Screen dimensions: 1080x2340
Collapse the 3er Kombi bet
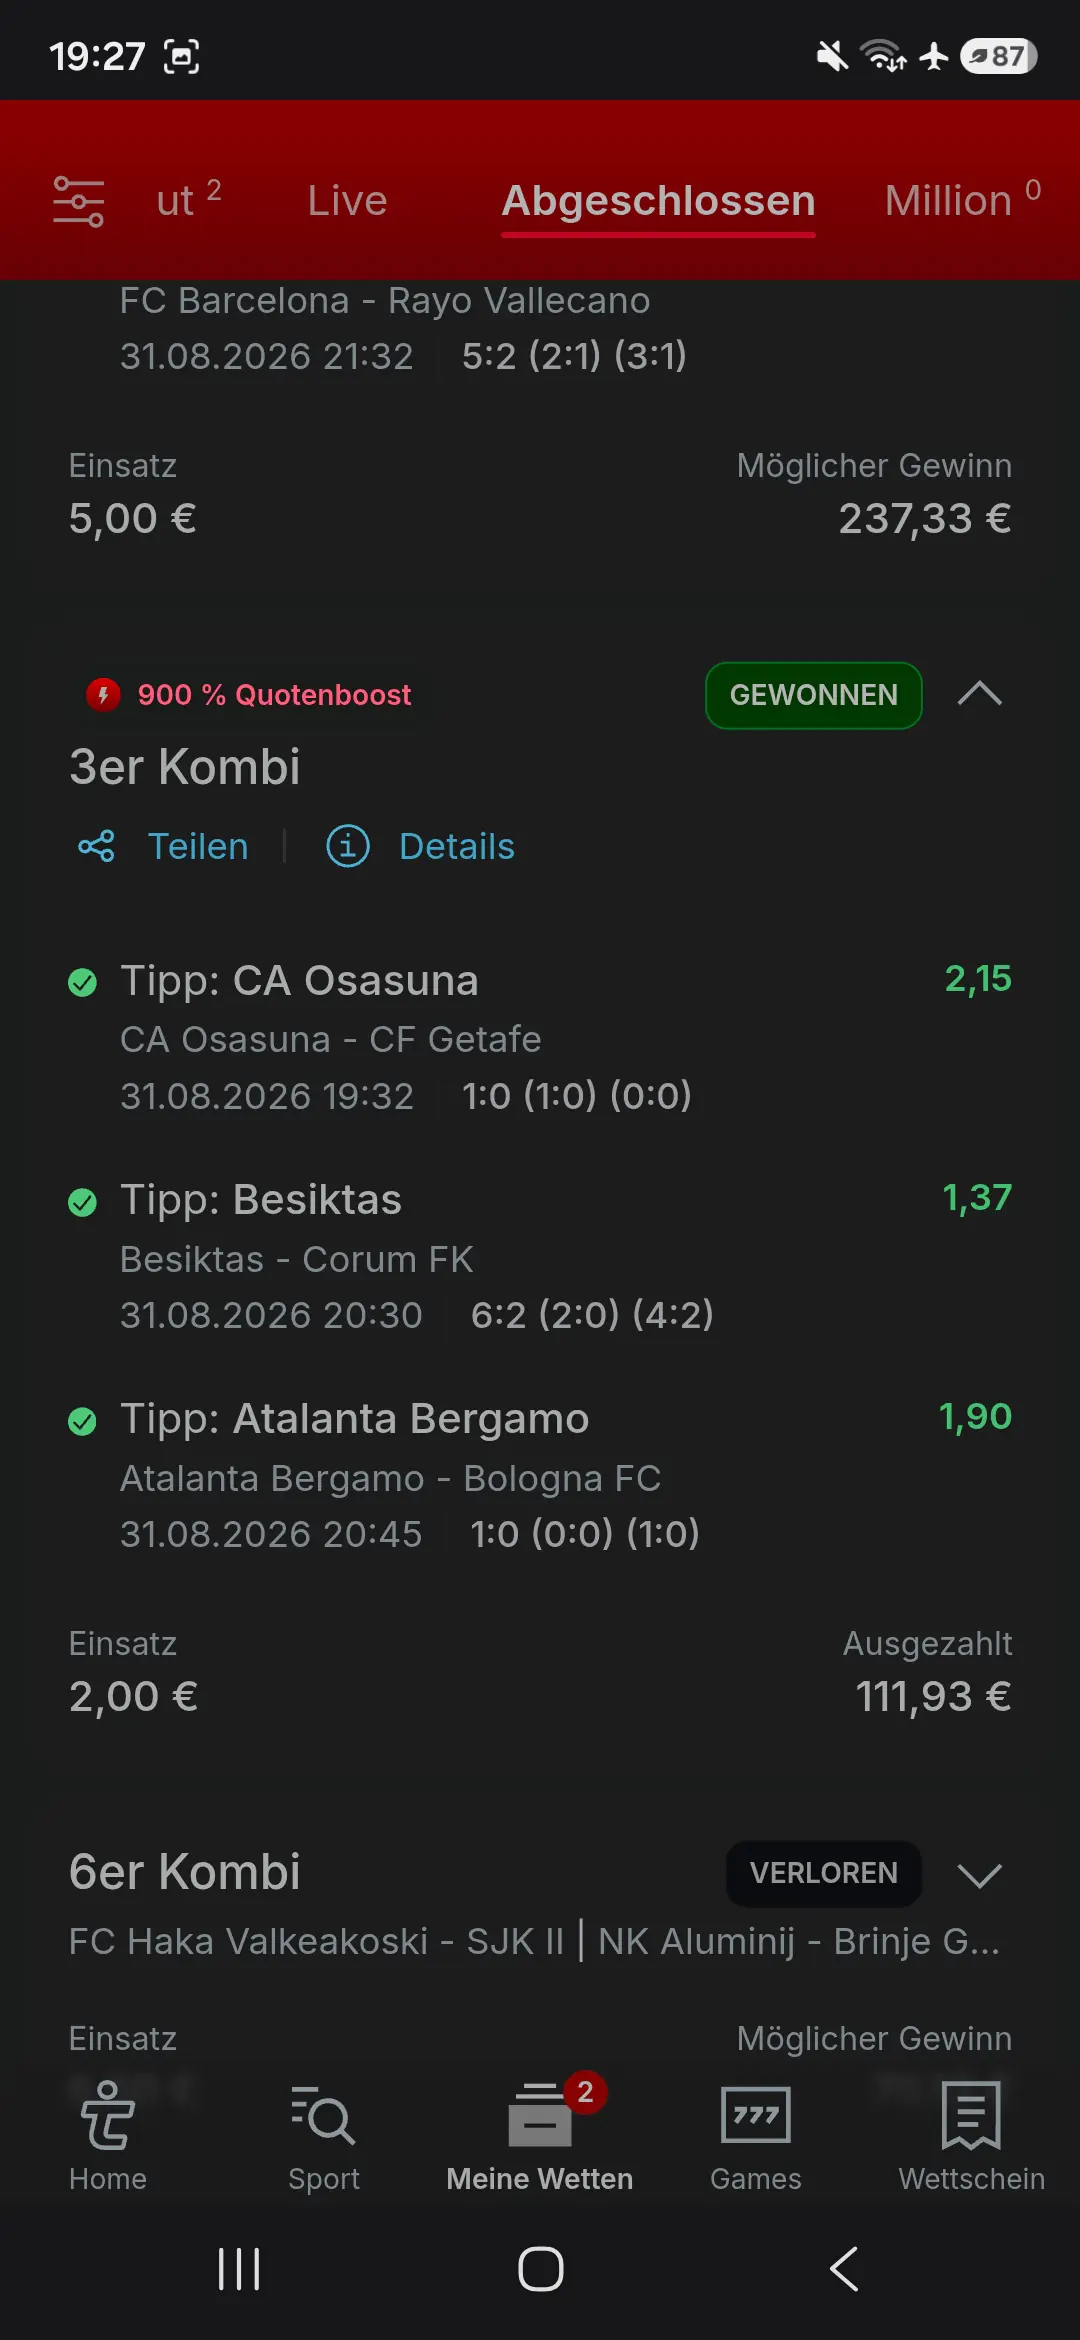[980, 694]
